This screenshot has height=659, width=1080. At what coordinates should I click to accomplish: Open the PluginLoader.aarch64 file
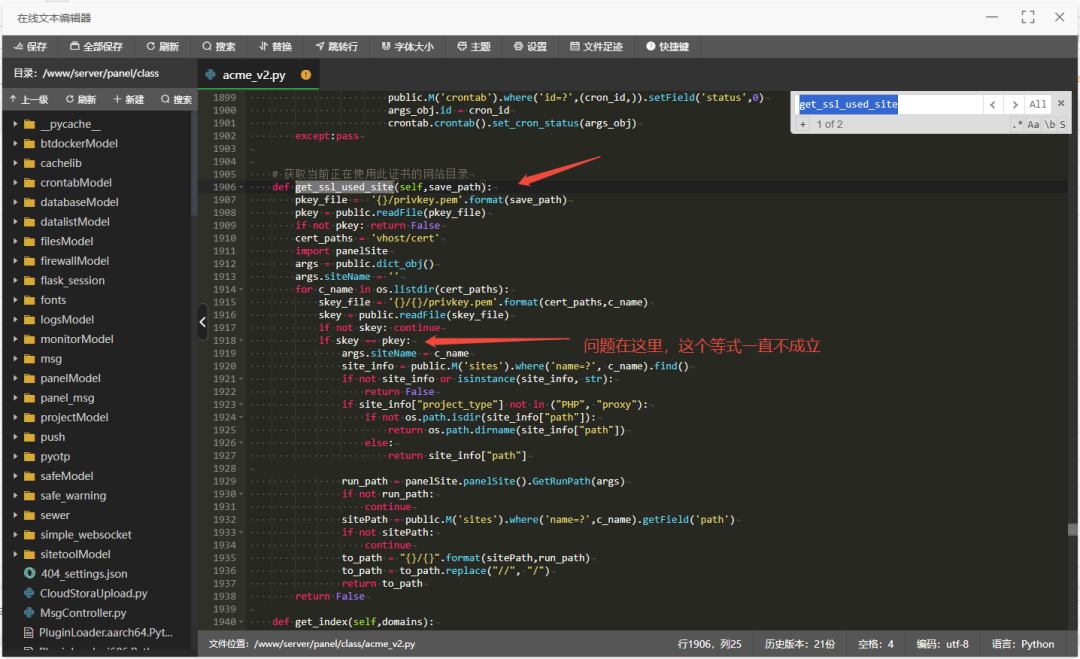coord(105,632)
